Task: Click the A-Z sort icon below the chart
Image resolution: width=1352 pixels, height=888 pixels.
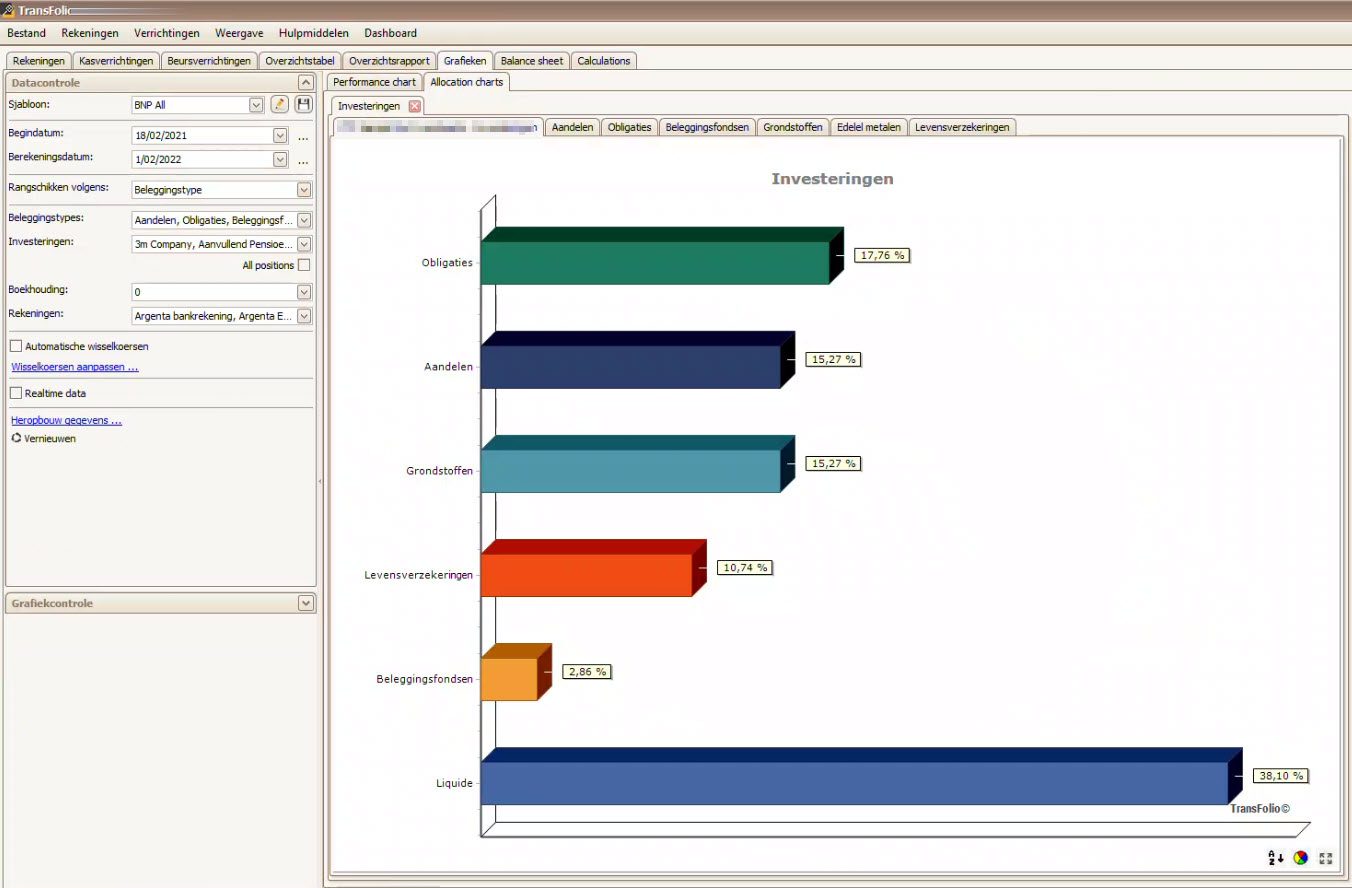Action: [x=1273, y=858]
